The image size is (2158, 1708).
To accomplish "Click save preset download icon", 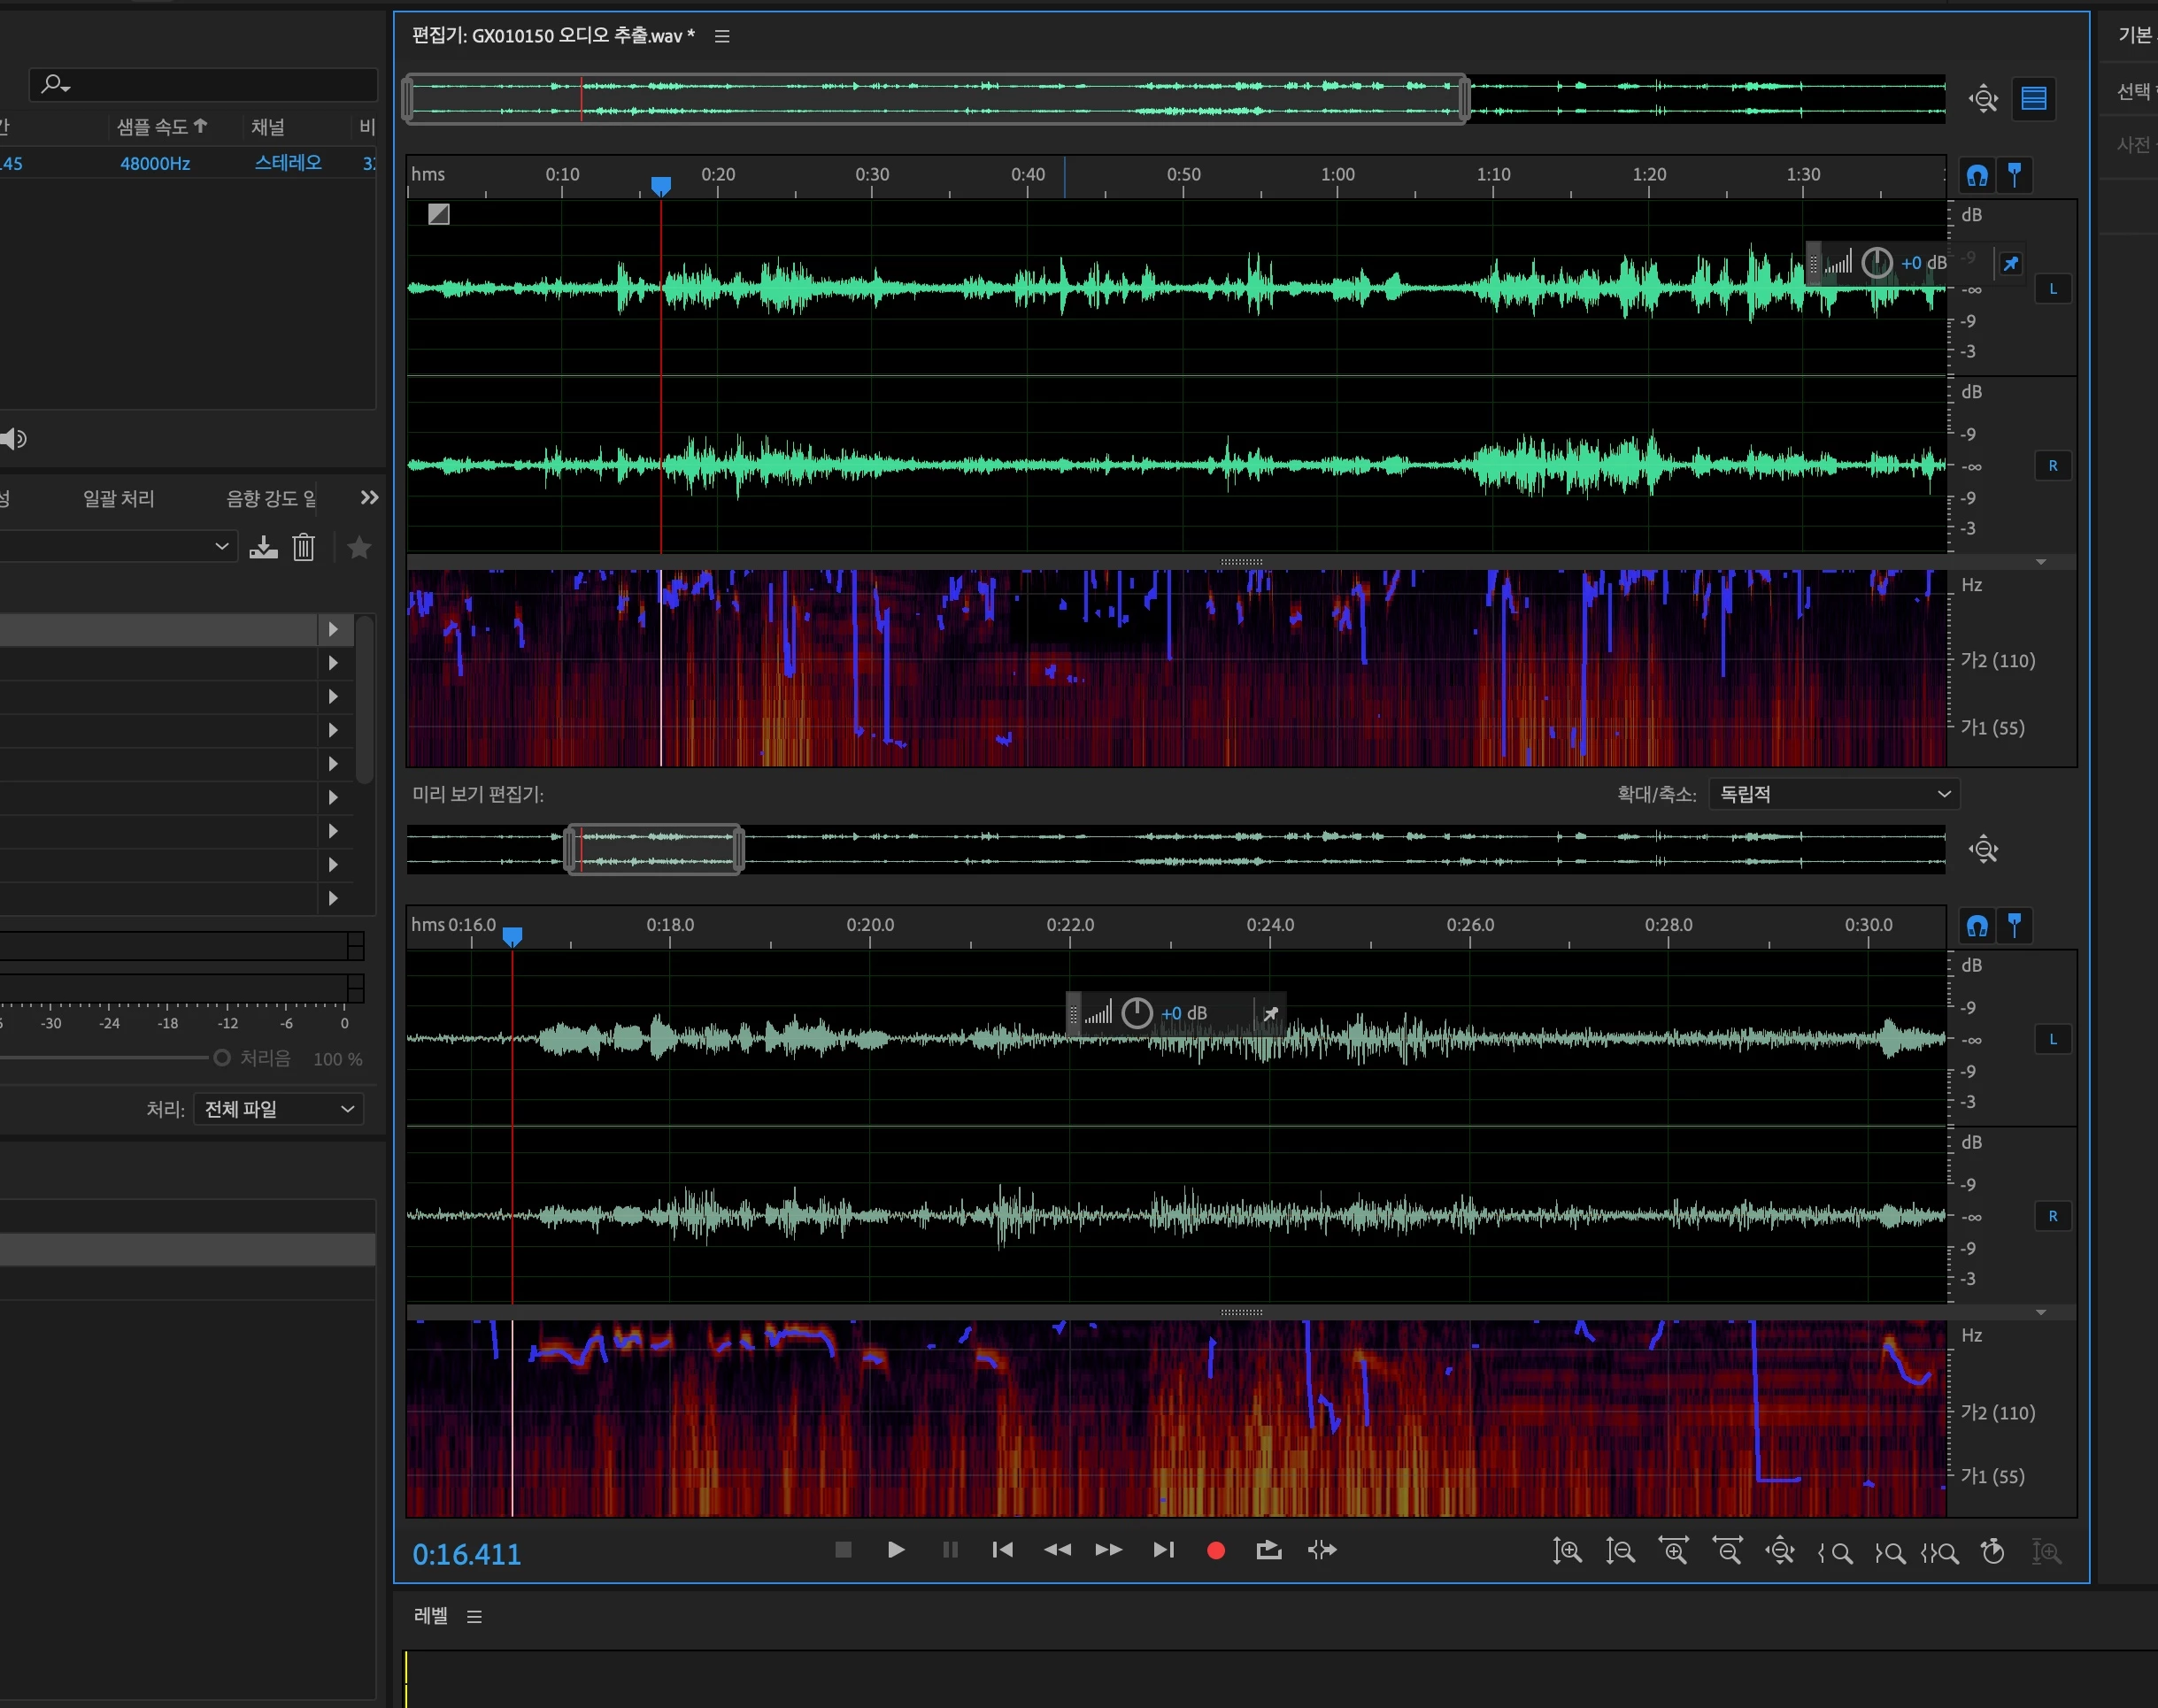I will (263, 547).
